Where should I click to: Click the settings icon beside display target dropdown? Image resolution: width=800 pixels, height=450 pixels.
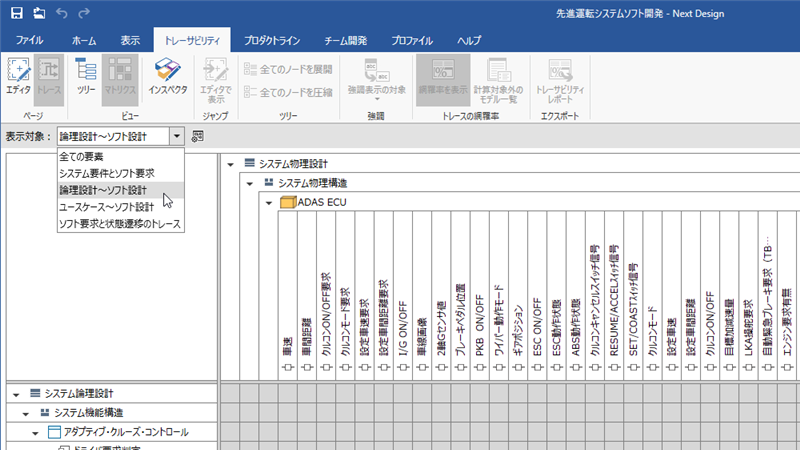coord(197,136)
